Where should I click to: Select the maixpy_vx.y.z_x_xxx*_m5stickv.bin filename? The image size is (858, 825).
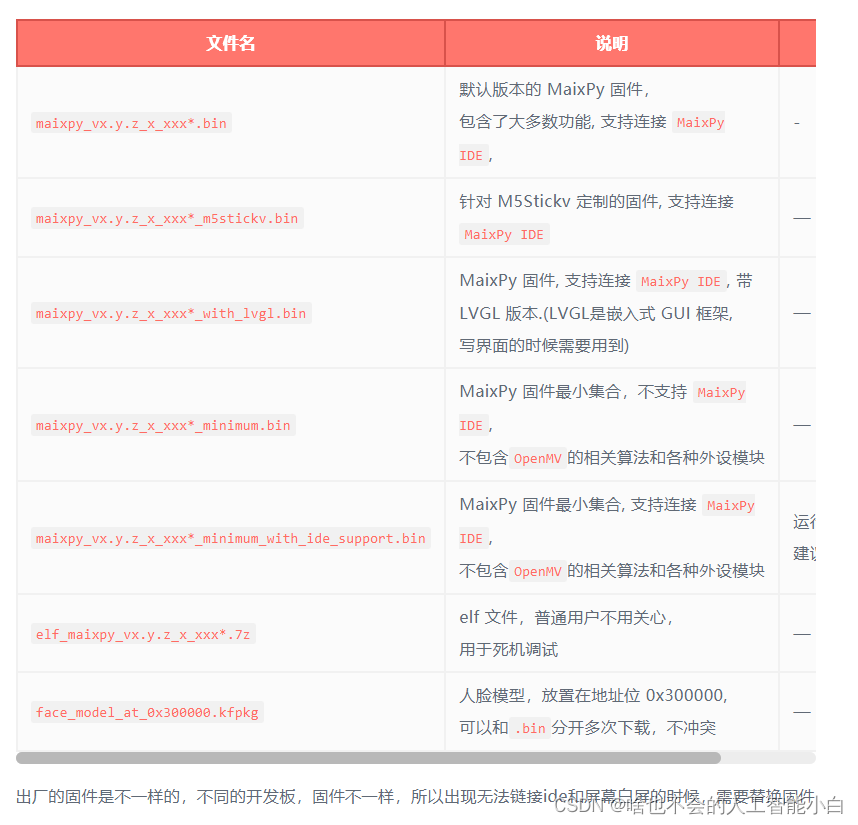click(x=167, y=218)
